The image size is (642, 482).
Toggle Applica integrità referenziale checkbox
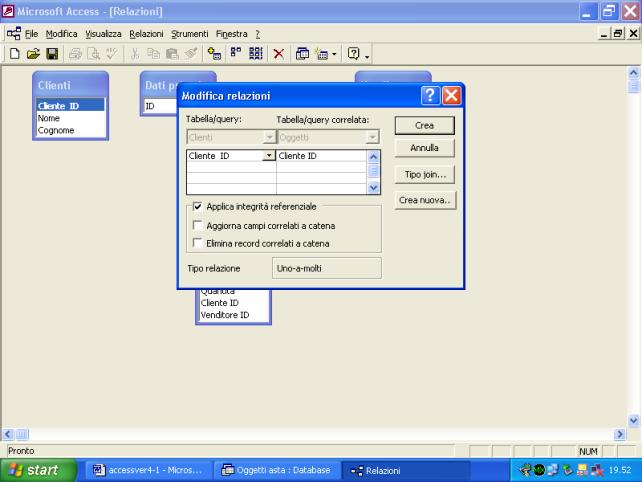pos(197,206)
